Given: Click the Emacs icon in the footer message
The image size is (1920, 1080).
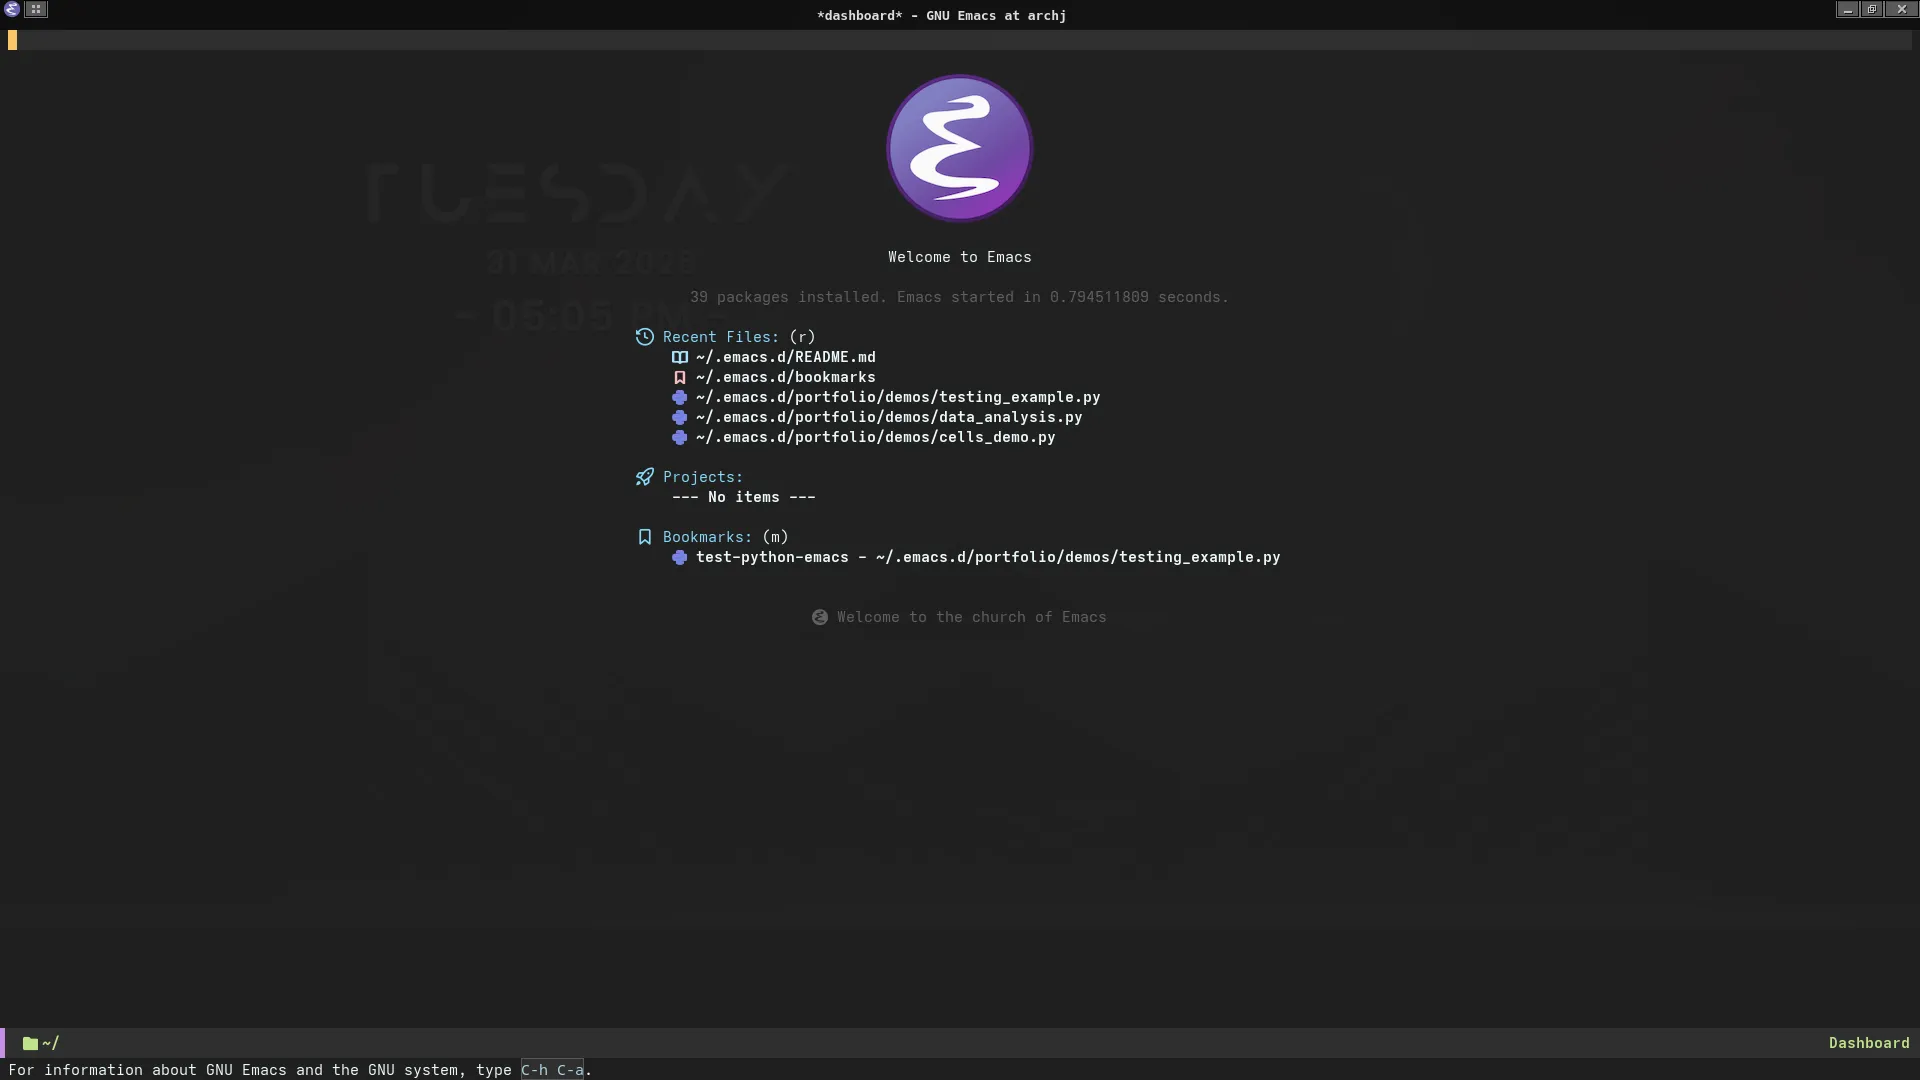Looking at the screenshot, I should click(820, 617).
